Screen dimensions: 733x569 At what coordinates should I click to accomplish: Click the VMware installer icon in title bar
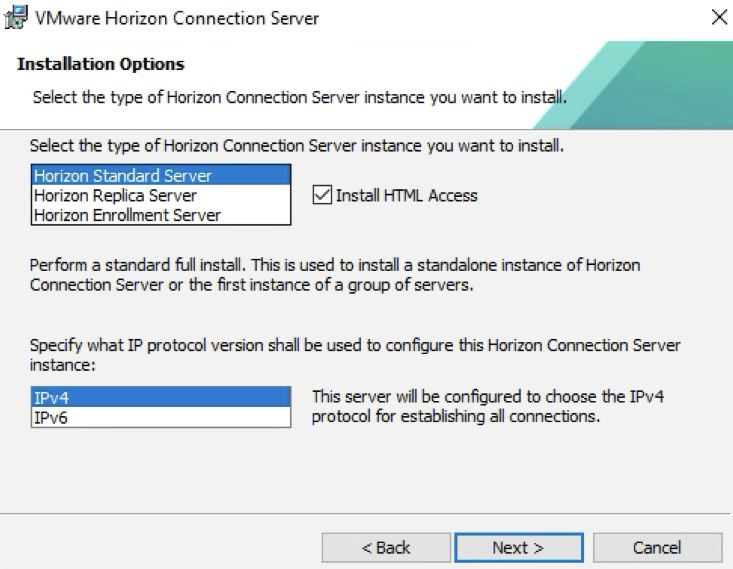tap(17, 18)
